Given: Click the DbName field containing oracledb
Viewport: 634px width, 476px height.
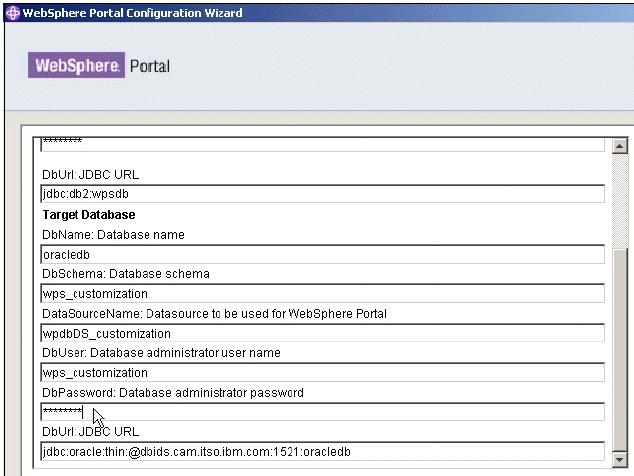Looking at the screenshot, I should (323, 254).
